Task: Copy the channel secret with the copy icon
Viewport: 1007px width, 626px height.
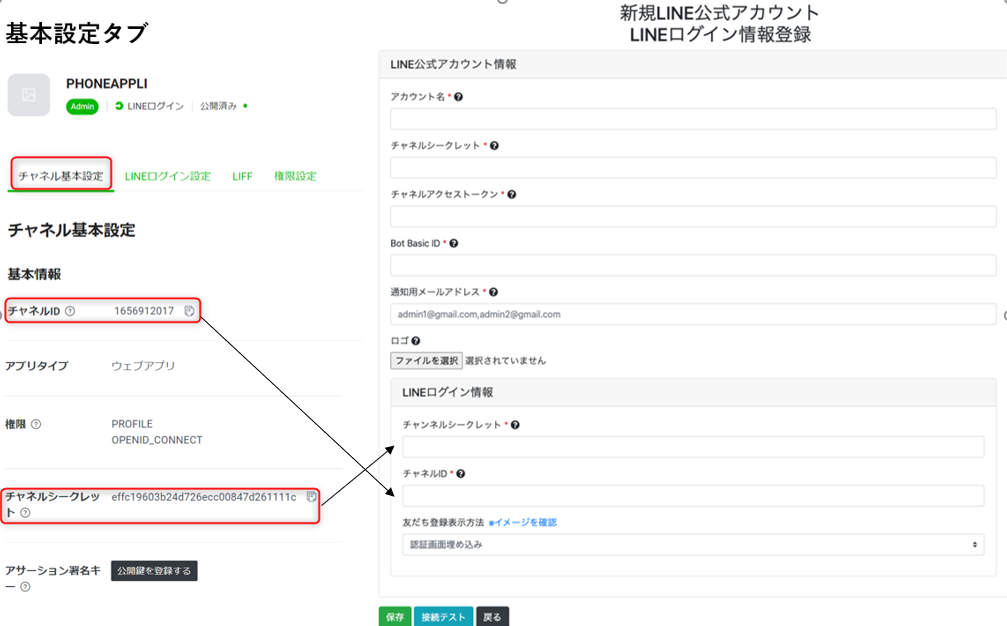Action: (x=311, y=496)
